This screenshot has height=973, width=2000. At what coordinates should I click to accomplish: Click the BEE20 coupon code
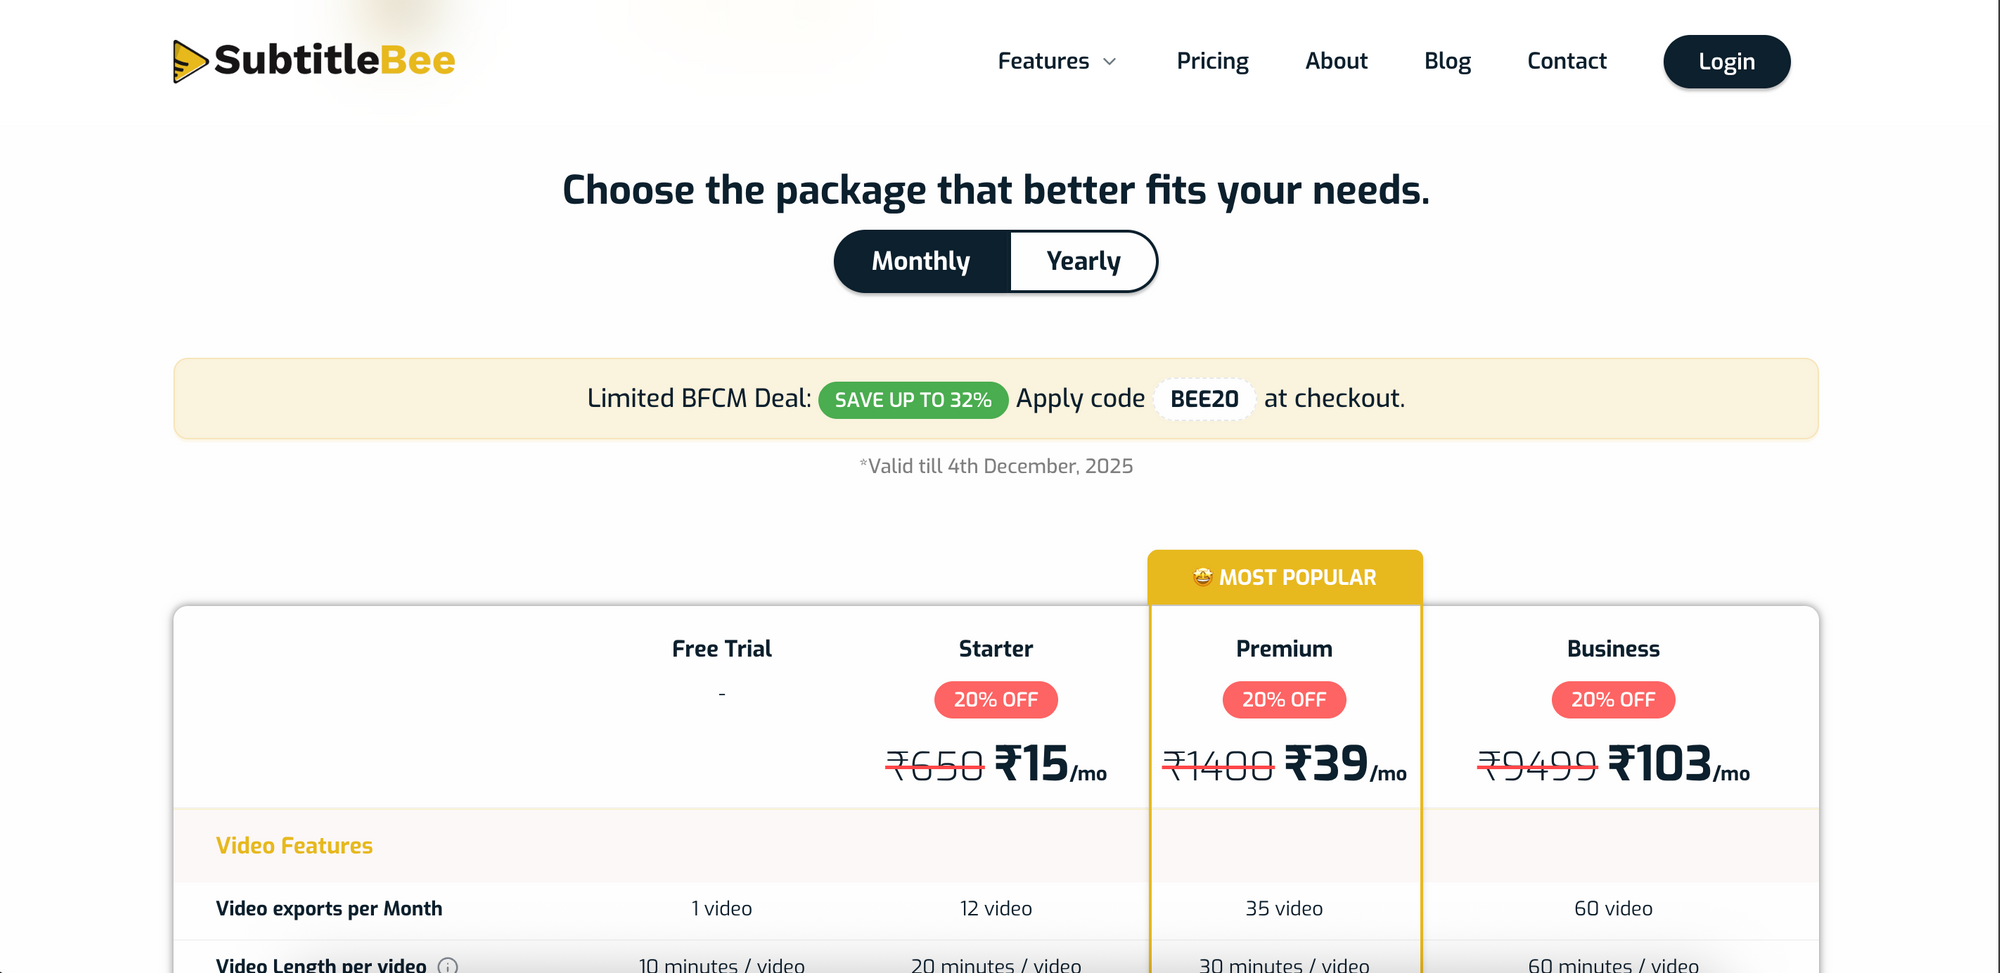point(1204,400)
